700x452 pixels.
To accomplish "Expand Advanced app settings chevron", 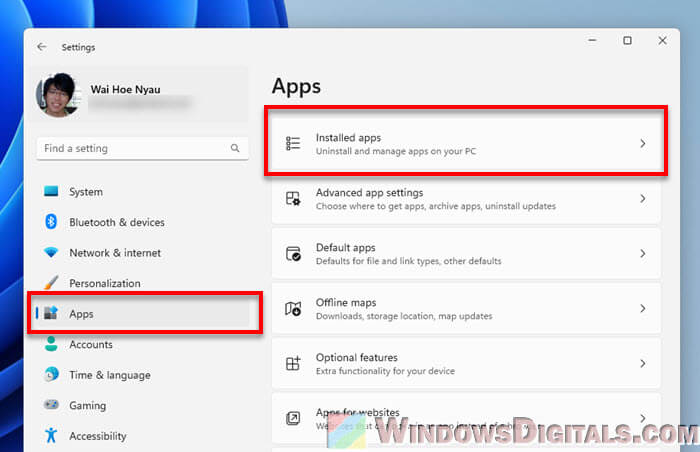I will [x=642, y=198].
